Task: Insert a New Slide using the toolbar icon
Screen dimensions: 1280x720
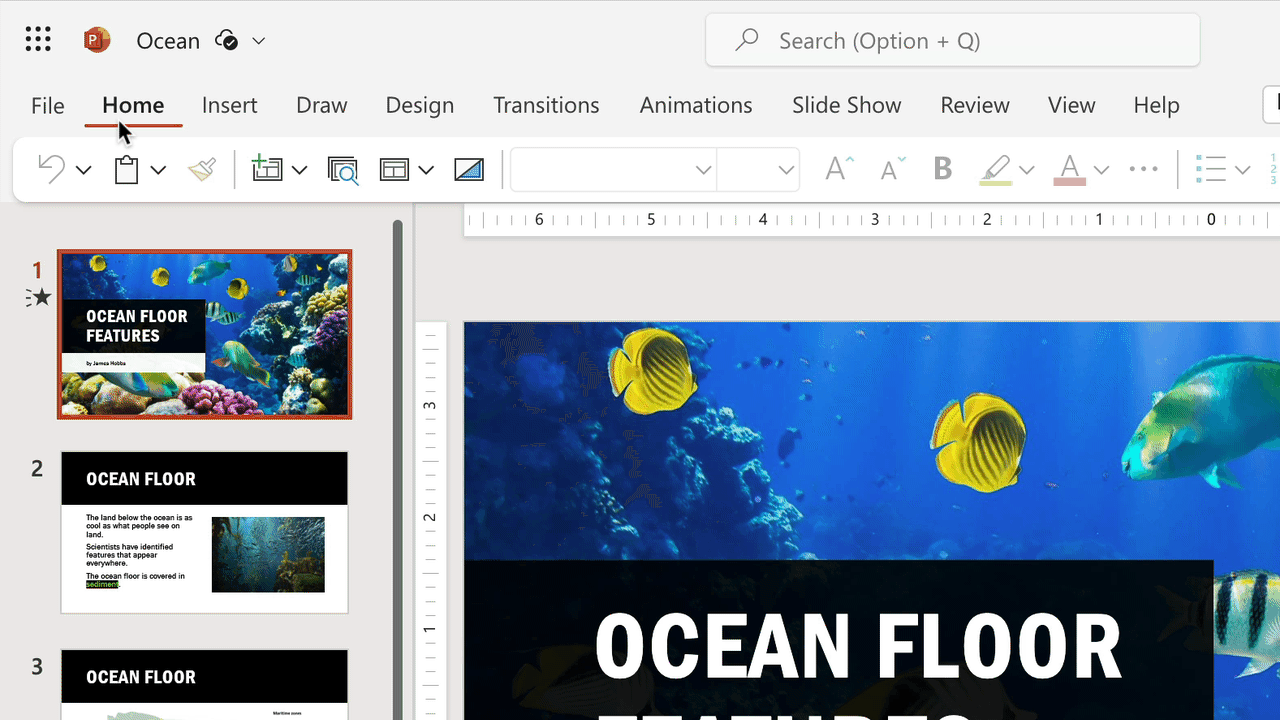Action: click(266, 169)
